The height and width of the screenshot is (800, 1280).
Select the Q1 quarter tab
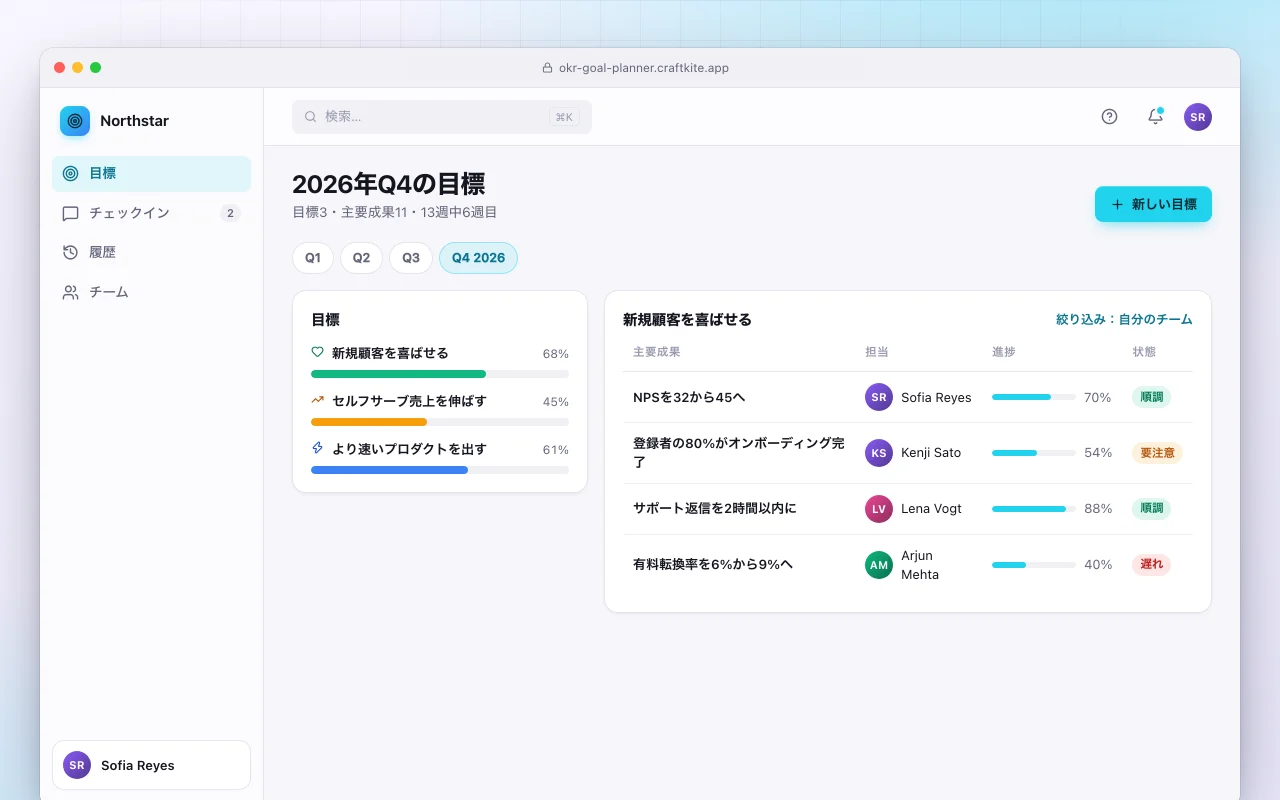pyautogui.click(x=313, y=258)
